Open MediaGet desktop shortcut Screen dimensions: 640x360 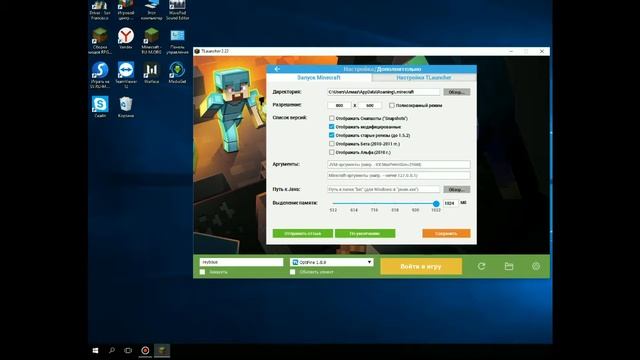[177, 73]
